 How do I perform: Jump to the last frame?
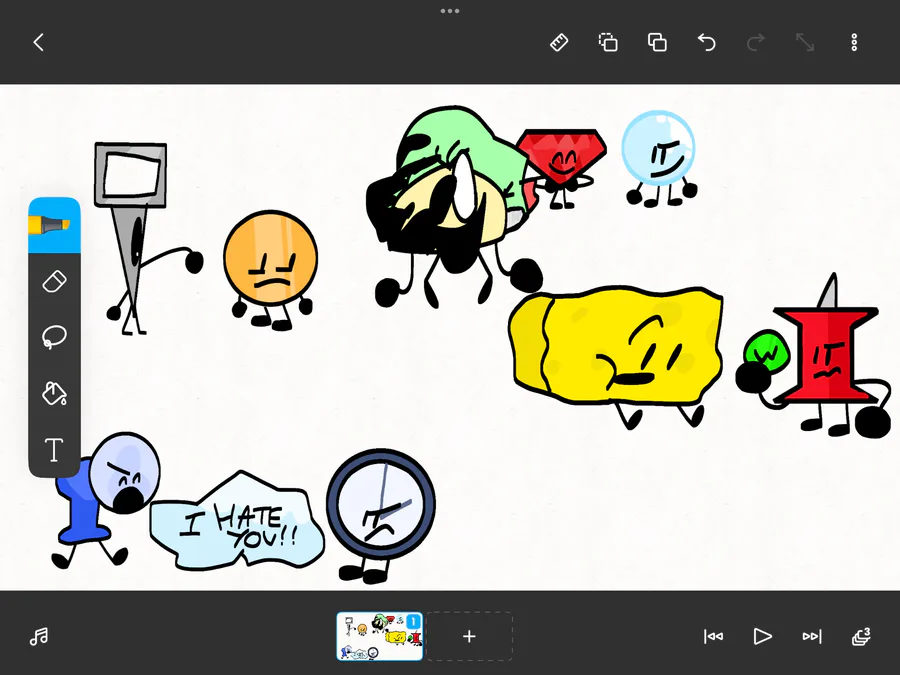point(812,637)
